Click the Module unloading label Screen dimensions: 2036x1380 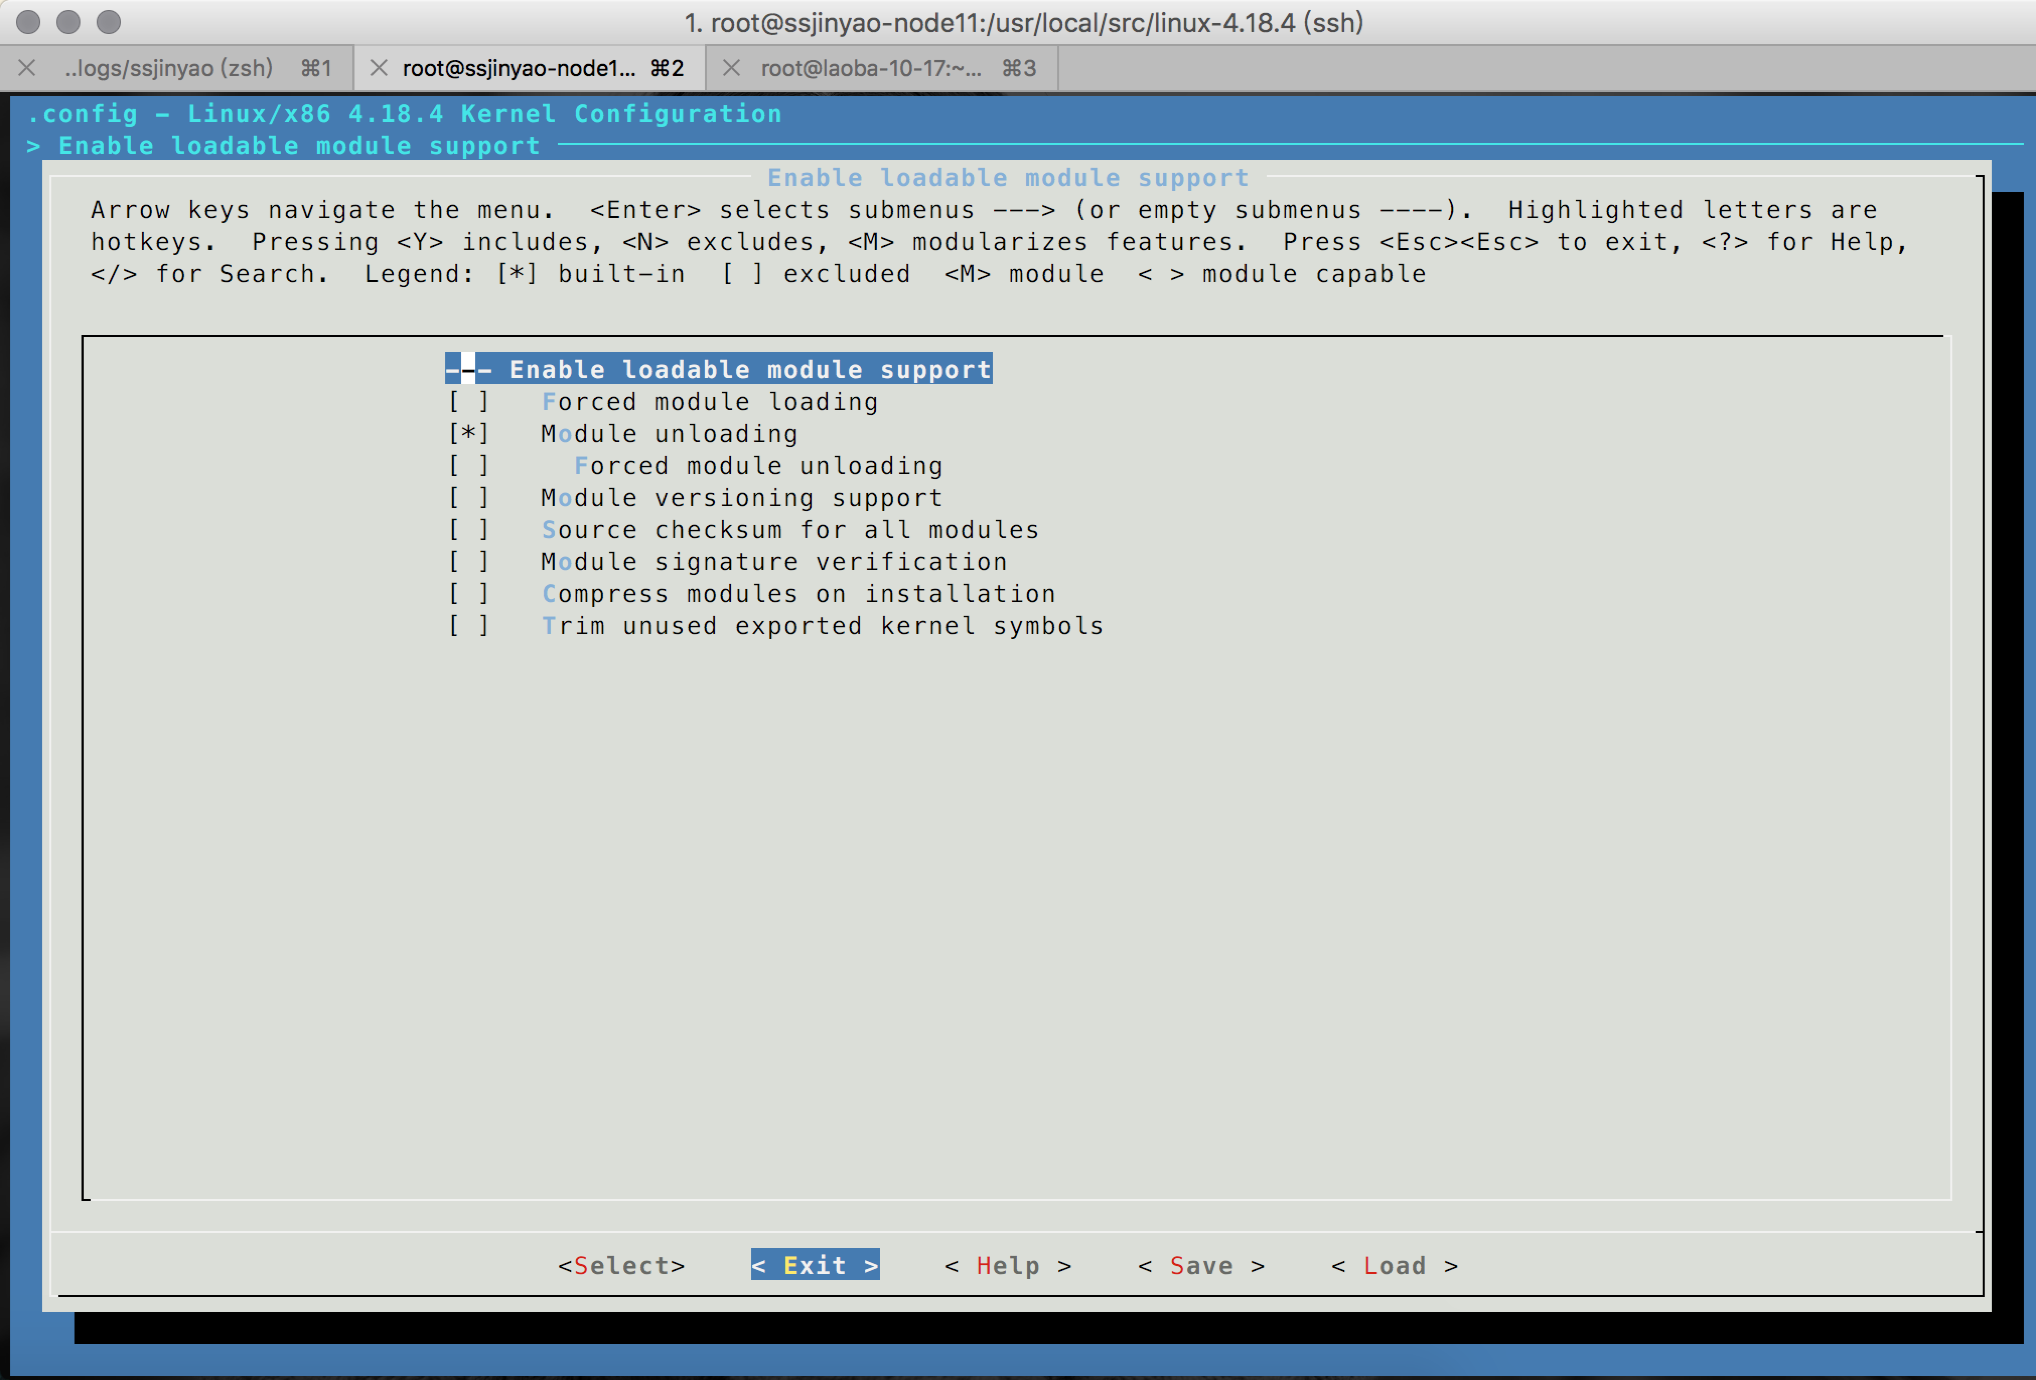click(669, 434)
